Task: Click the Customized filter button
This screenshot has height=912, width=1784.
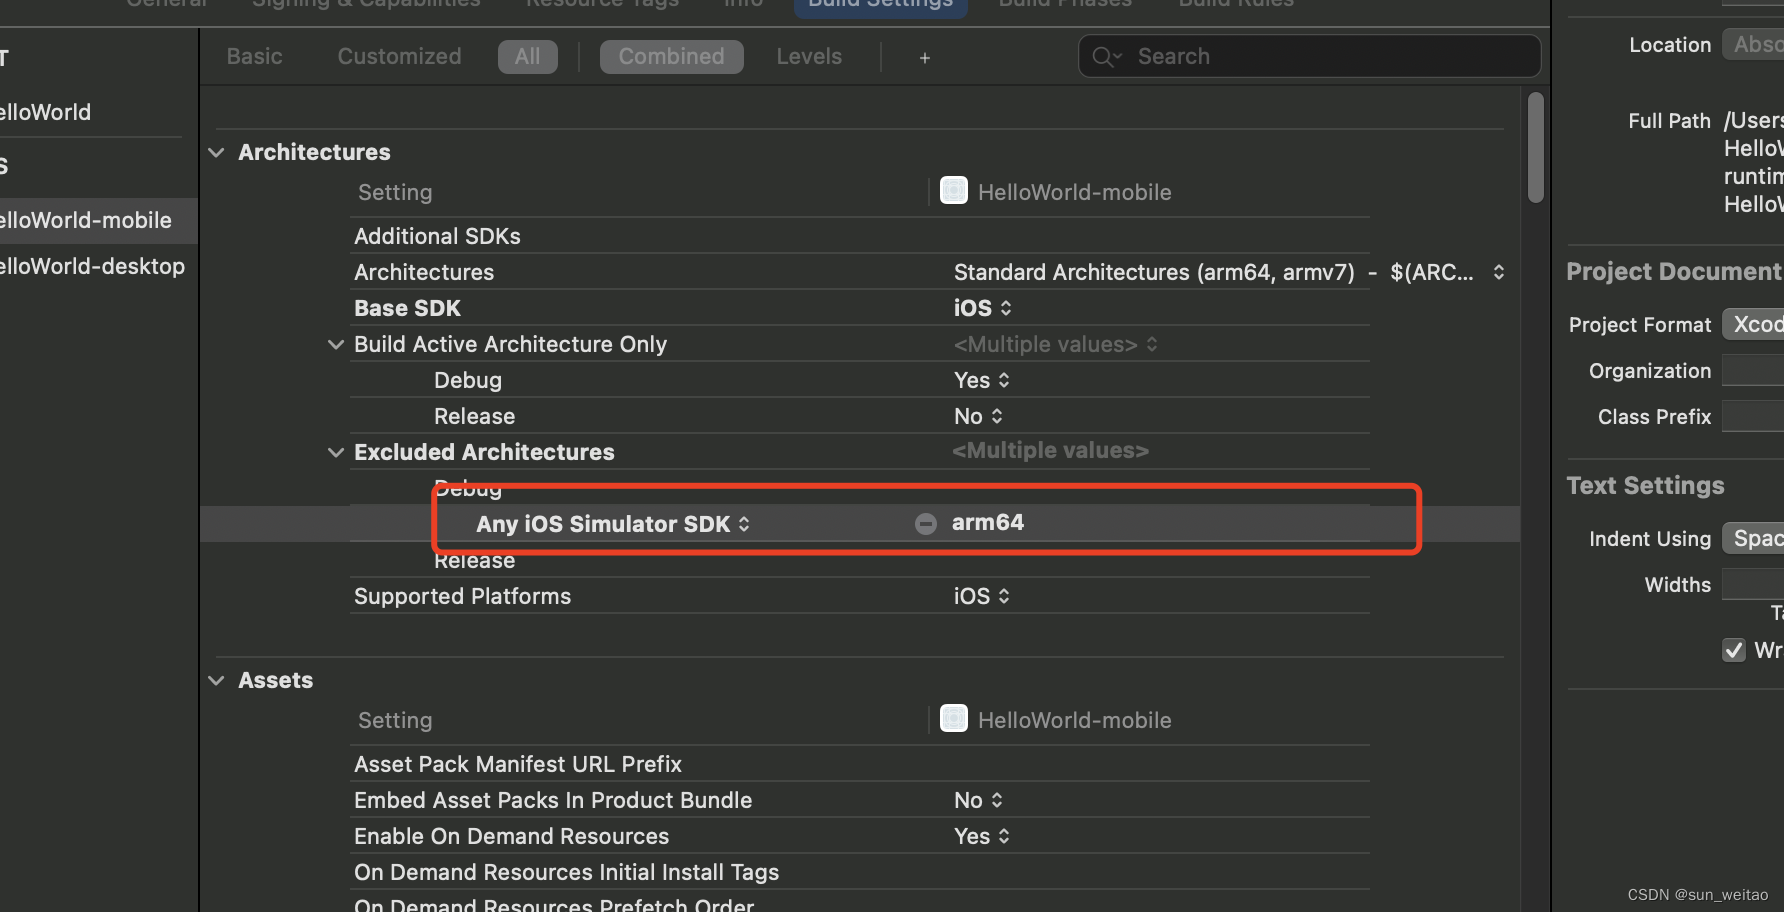Action: 399,56
